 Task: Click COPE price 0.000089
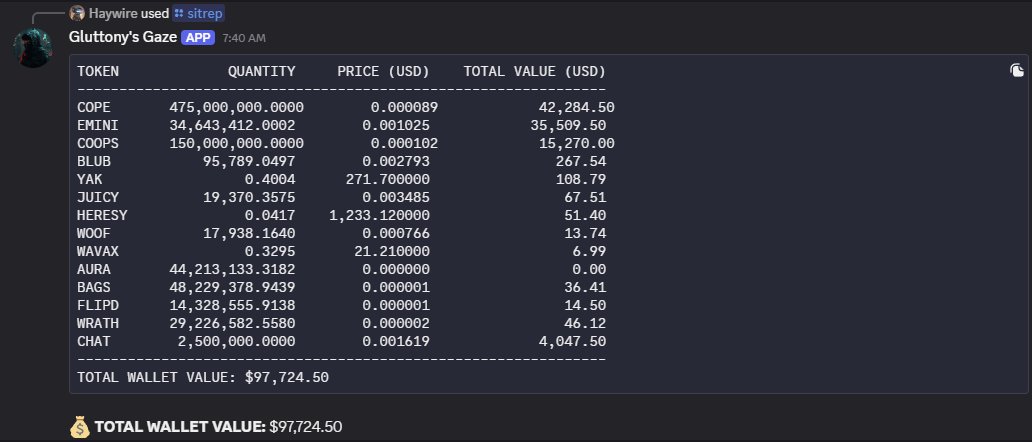[405, 107]
